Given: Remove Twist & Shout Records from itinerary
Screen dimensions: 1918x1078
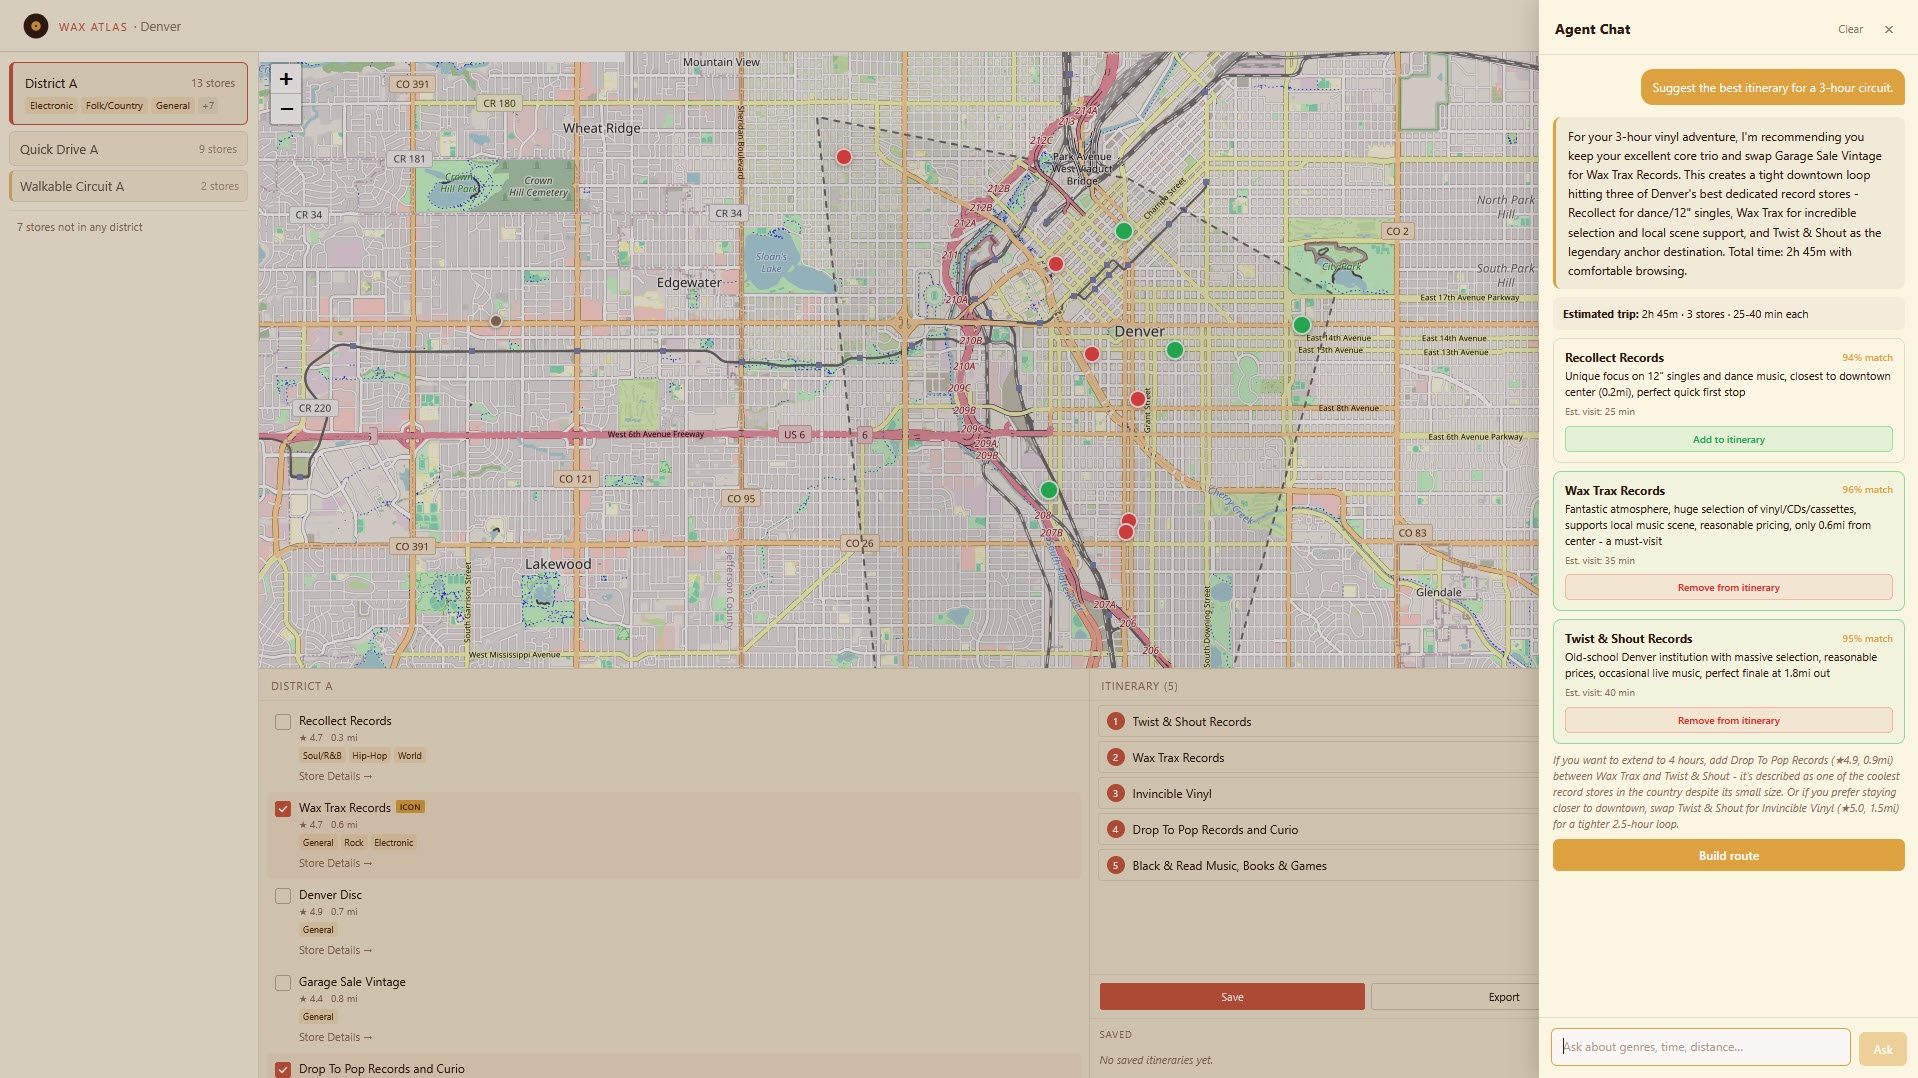Looking at the screenshot, I should coord(1728,720).
